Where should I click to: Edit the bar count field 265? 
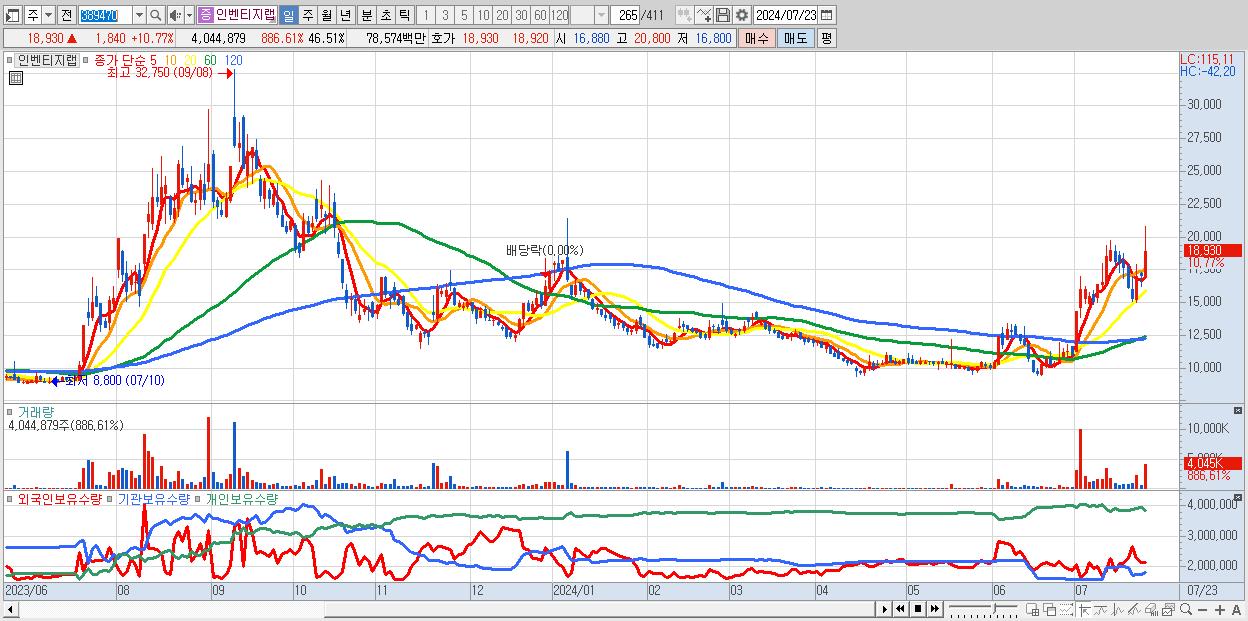coord(625,15)
